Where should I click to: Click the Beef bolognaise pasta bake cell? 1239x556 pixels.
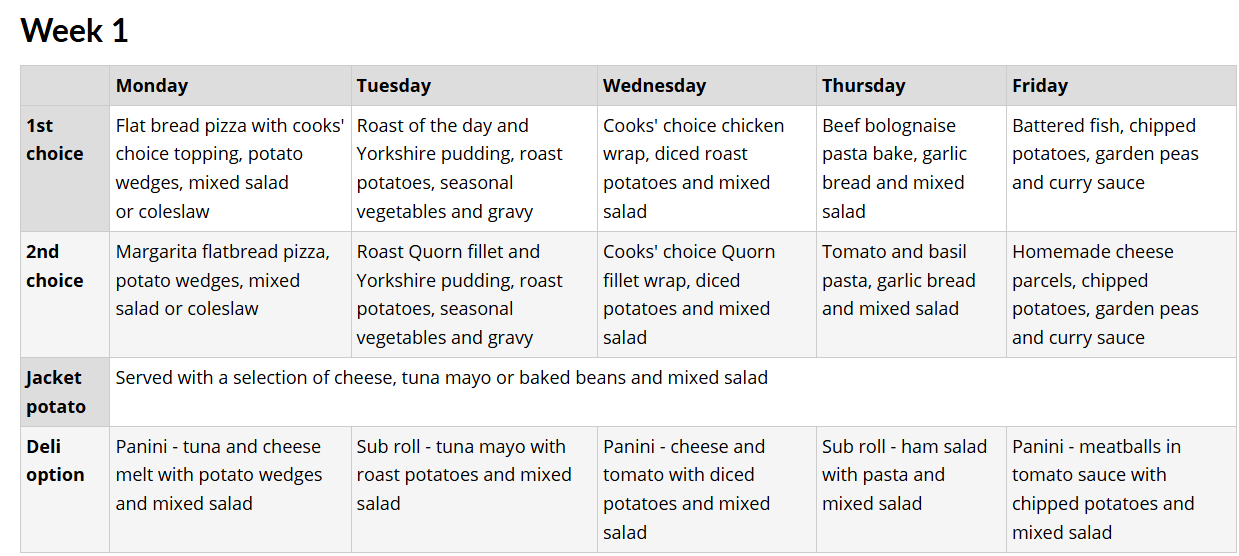[911, 169]
